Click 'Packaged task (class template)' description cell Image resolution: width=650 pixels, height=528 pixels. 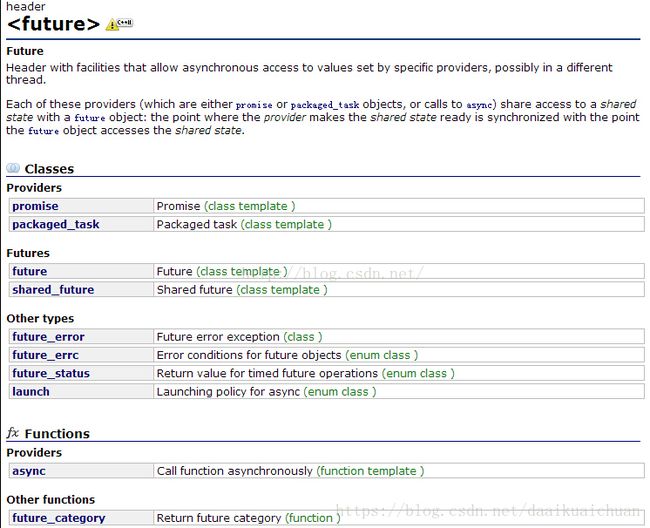coord(399,224)
